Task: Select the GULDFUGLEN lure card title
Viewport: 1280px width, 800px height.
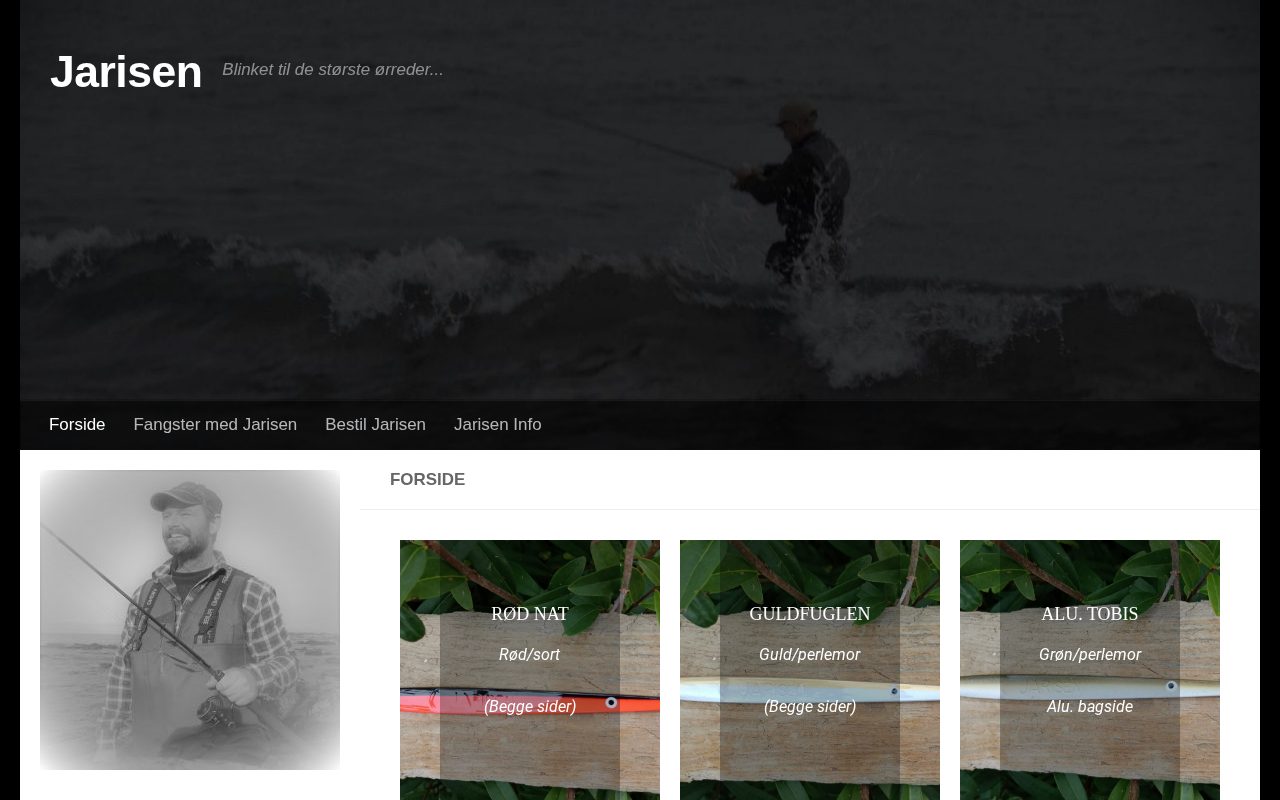Action: point(810,614)
